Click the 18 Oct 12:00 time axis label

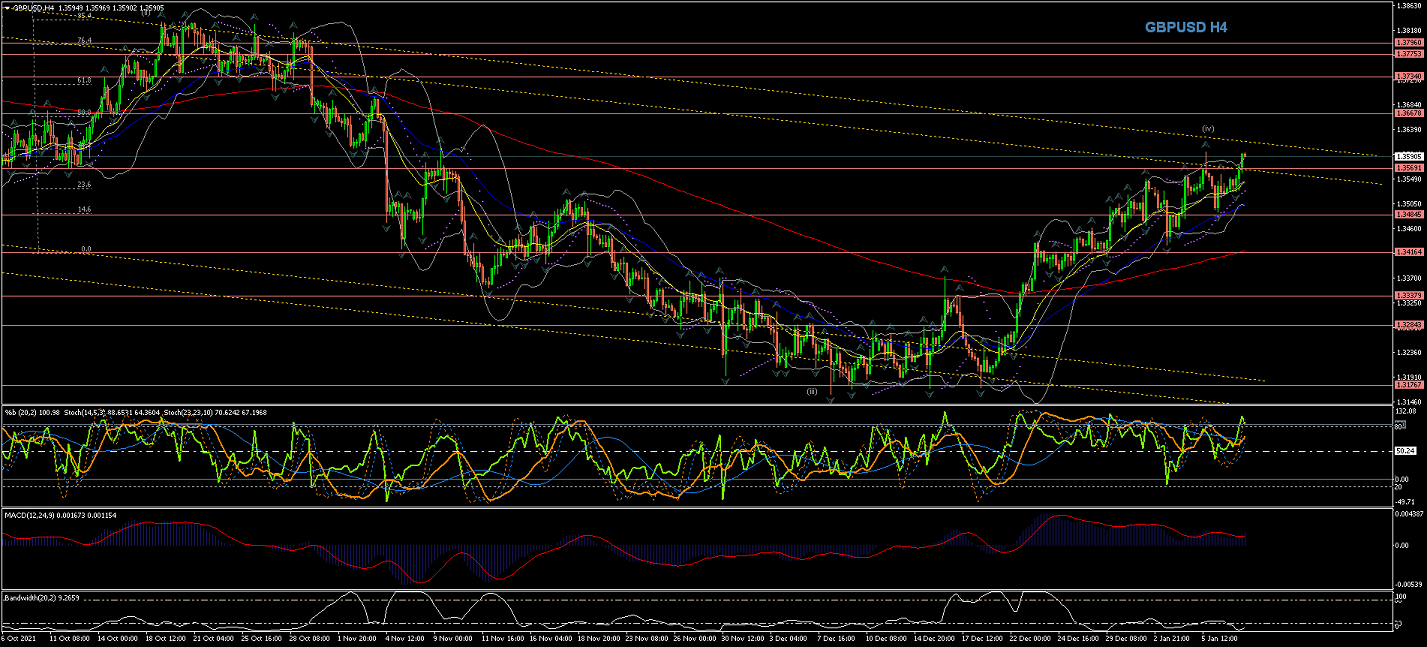[x=166, y=636]
